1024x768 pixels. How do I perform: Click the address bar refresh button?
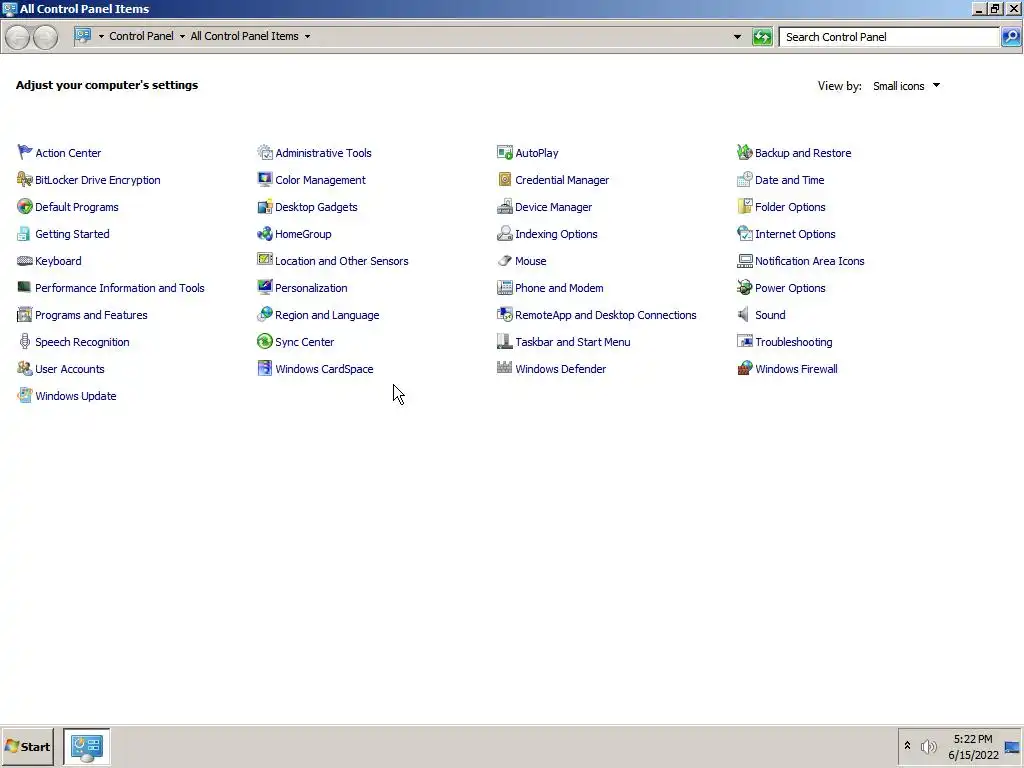pos(762,37)
